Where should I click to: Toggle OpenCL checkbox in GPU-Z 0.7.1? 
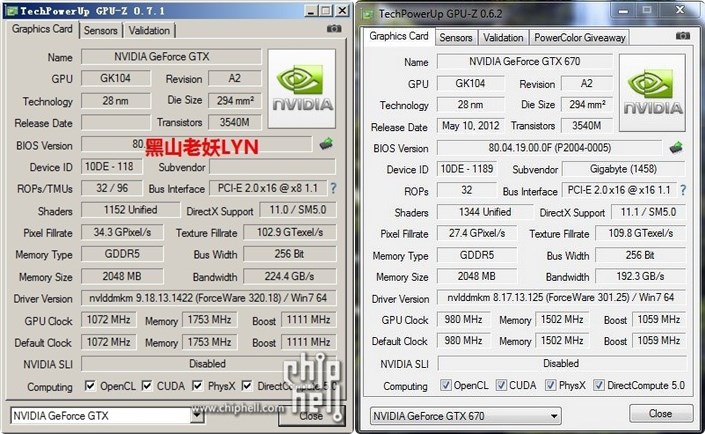[90, 386]
